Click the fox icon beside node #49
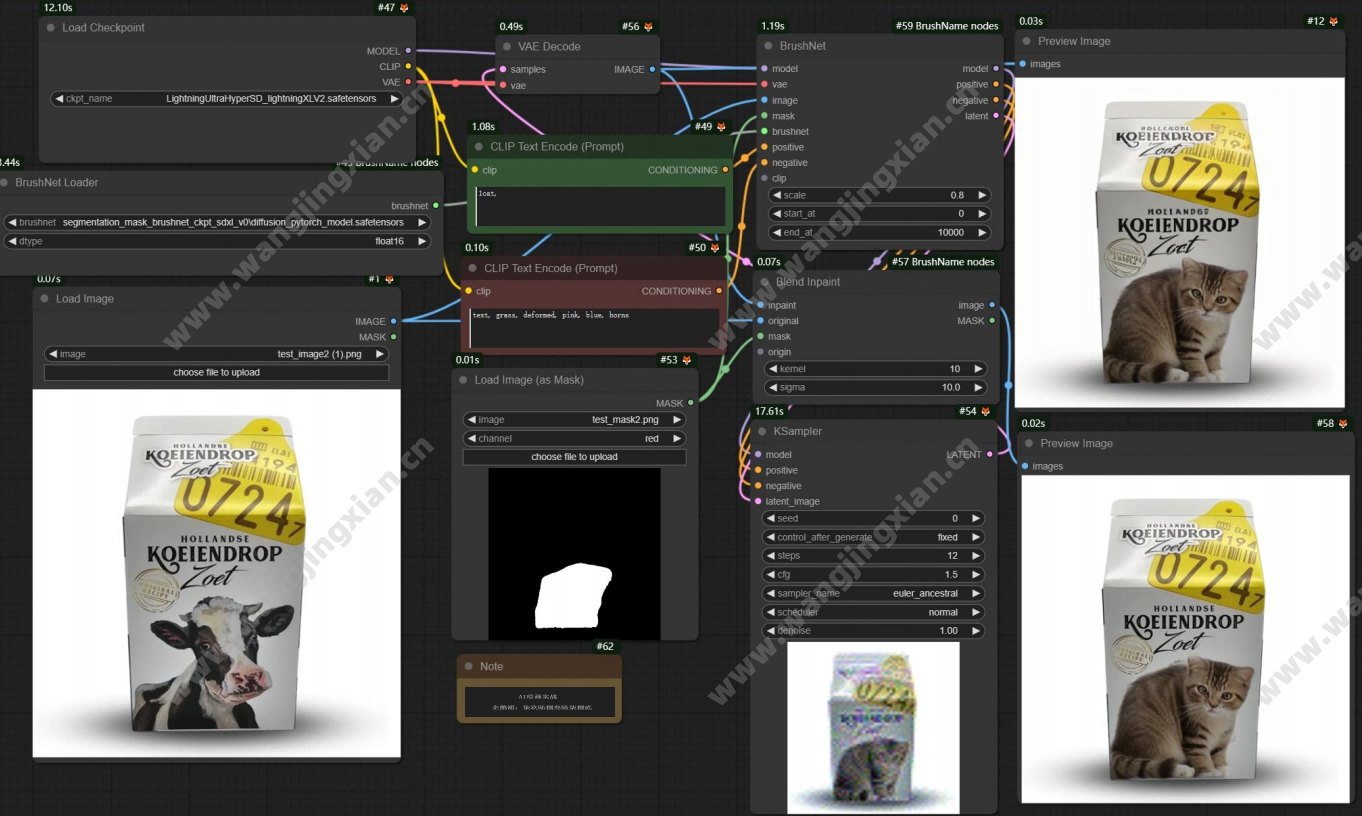This screenshot has height=816, width=1362. pos(722,126)
